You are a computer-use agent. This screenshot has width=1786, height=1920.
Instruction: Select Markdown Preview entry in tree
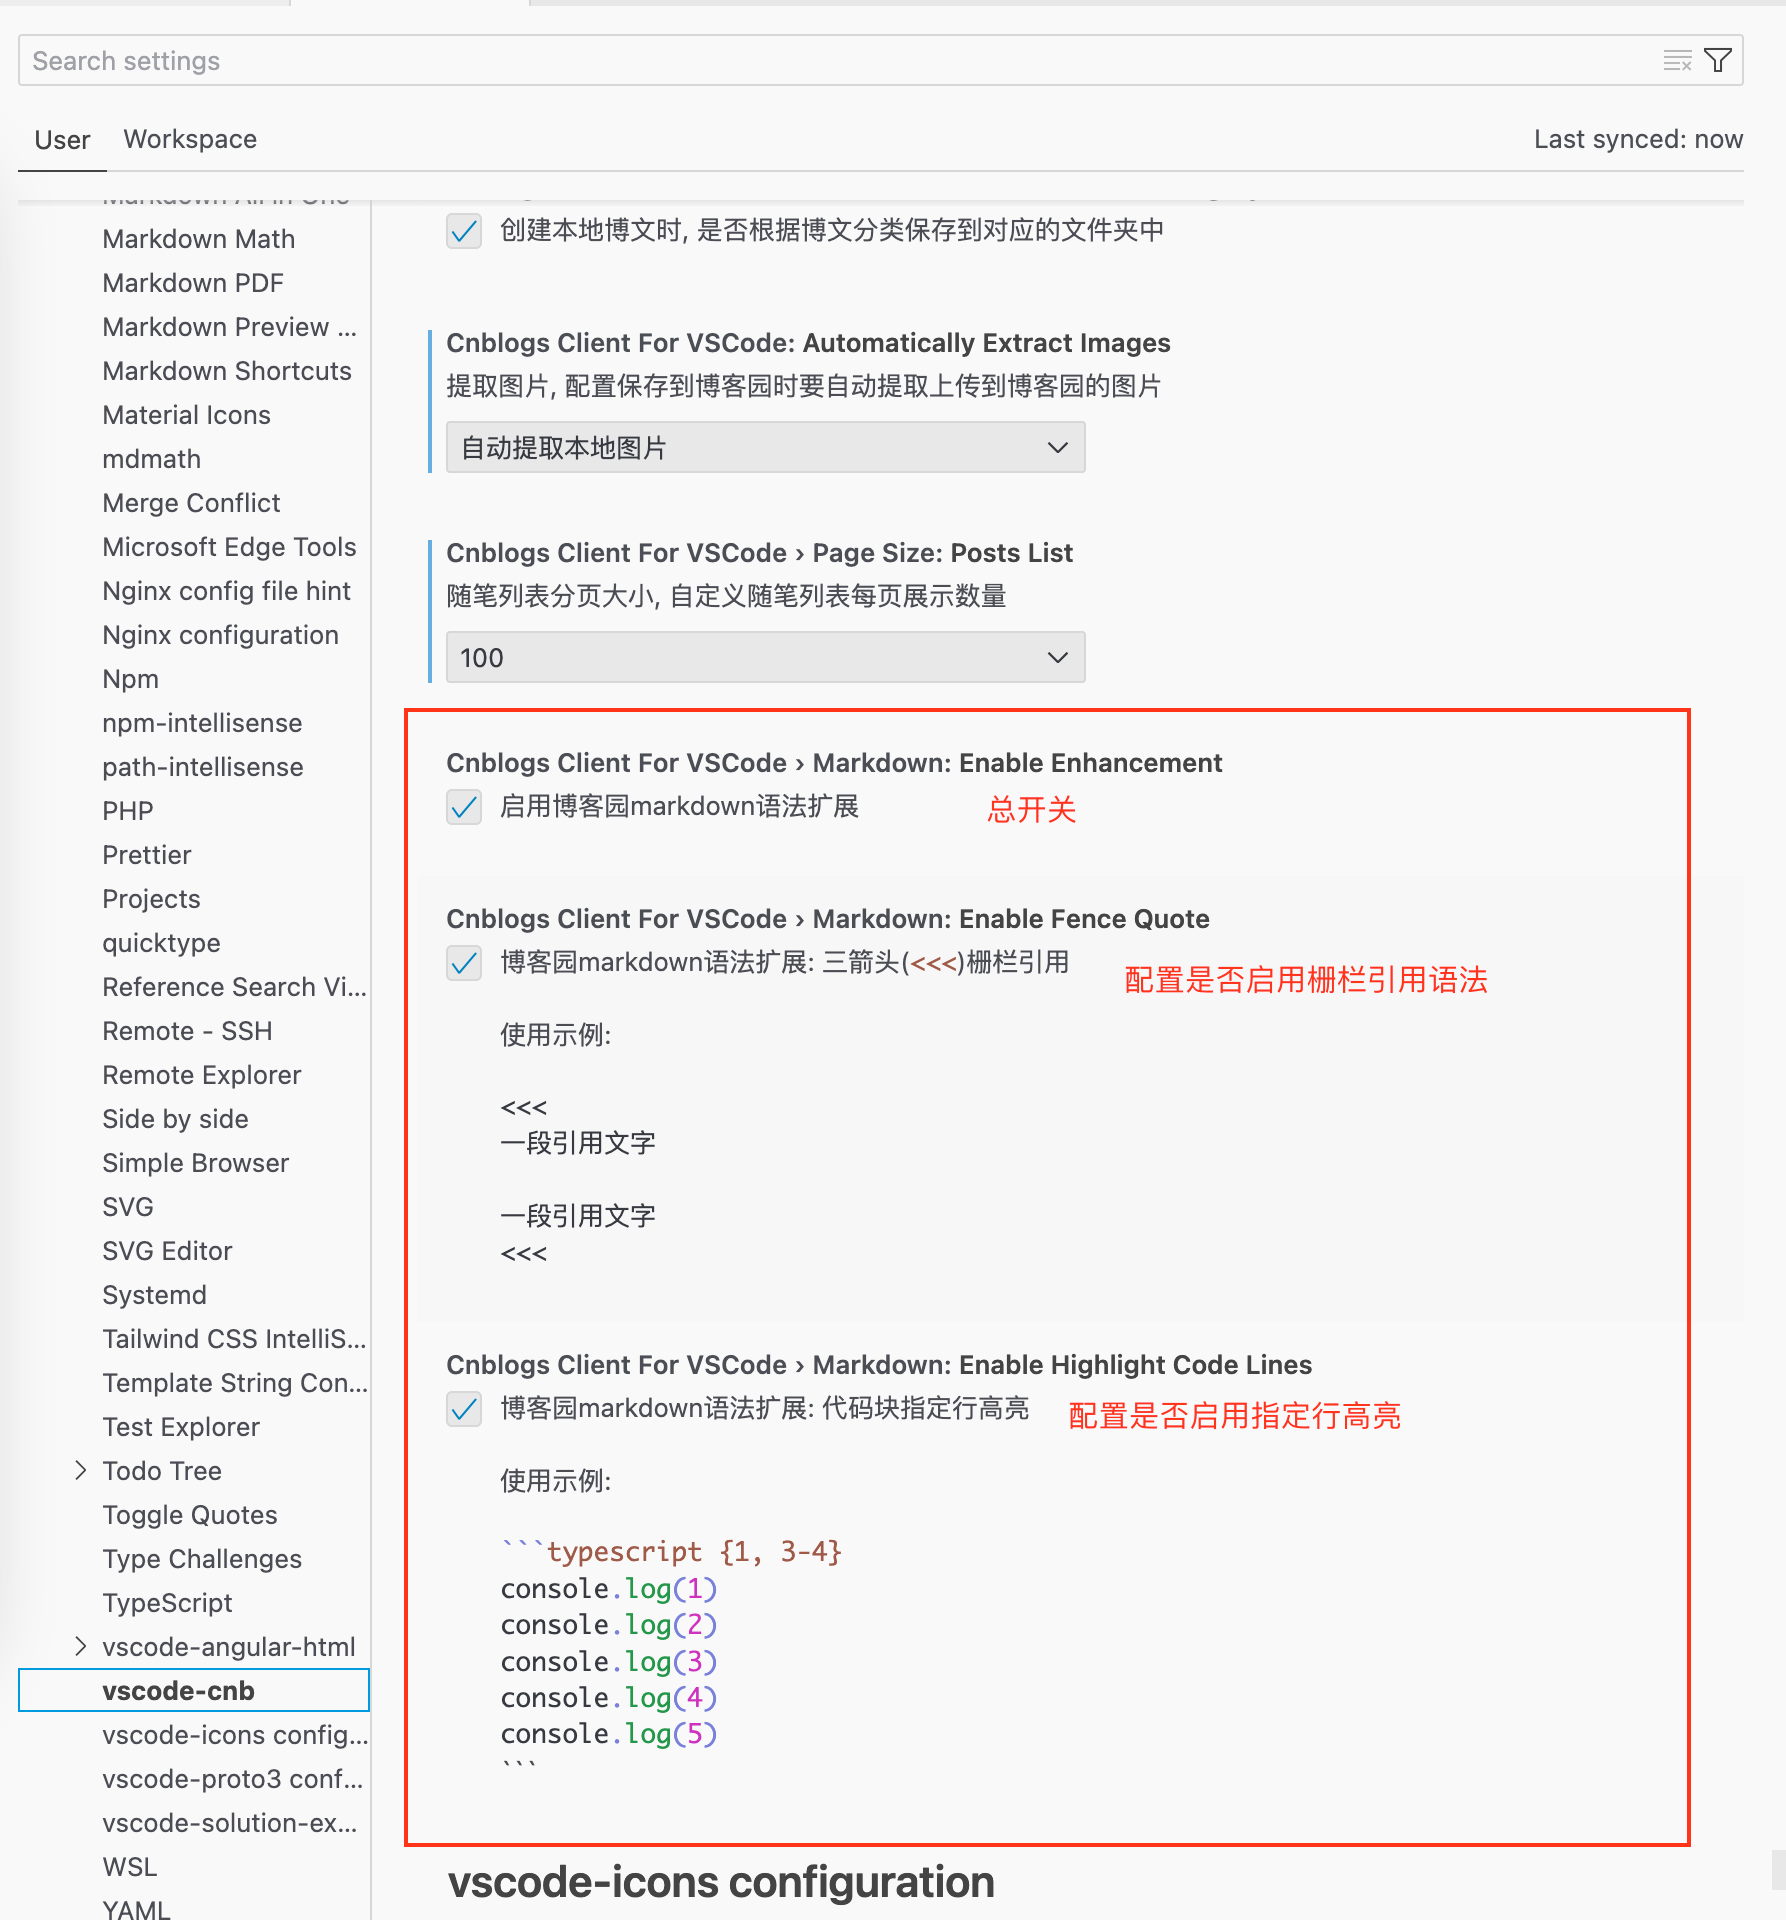pyautogui.click(x=229, y=327)
